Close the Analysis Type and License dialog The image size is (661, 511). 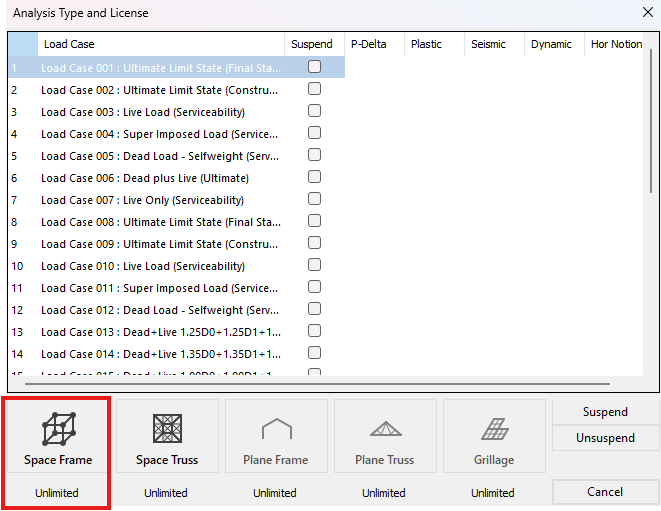click(648, 12)
